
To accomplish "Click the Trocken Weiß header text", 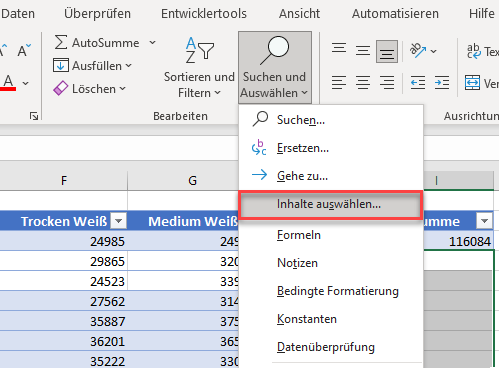I will coord(64,221).
